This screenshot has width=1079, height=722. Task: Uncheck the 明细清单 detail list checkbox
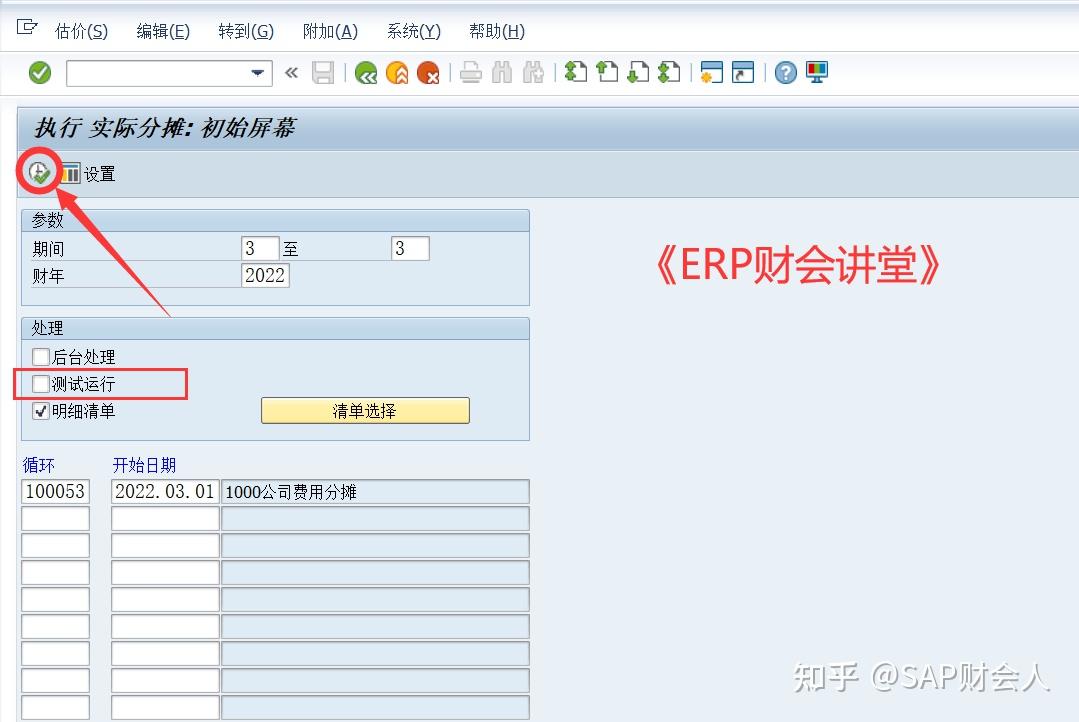click(41, 410)
